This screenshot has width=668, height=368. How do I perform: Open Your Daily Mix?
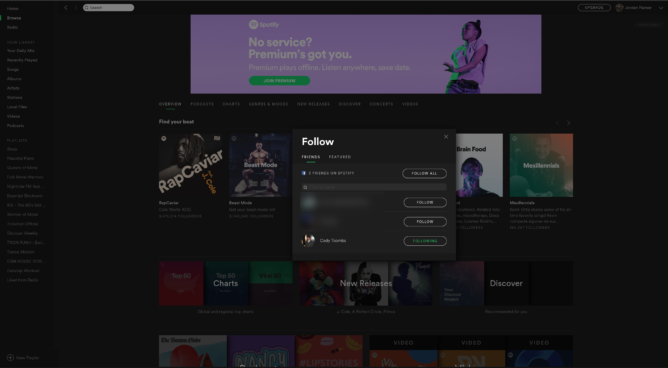click(20, 51)
